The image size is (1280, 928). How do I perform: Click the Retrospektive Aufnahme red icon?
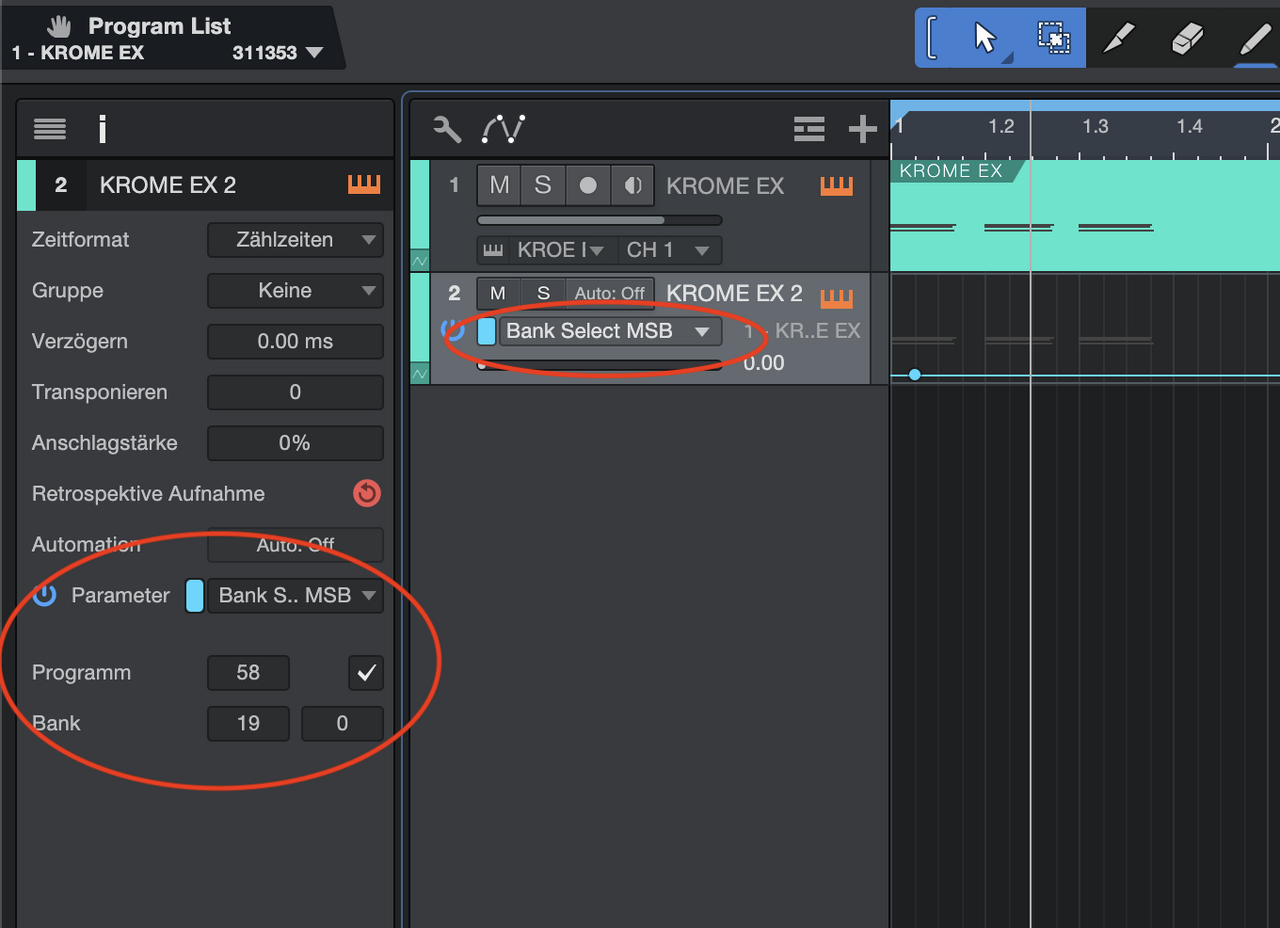click(367, 493)
